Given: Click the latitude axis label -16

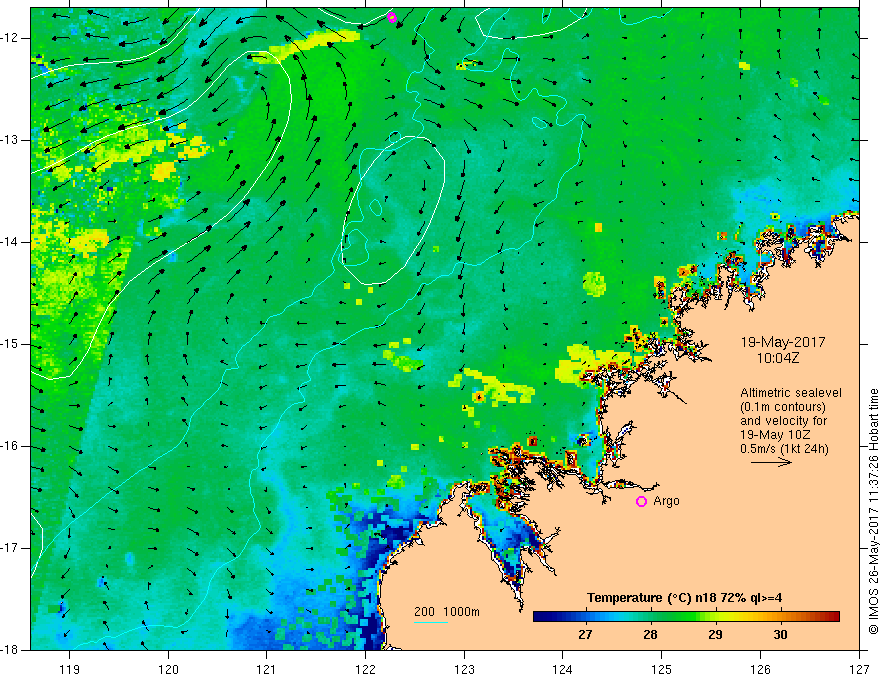Looking at the screenshot, I should click(x=11, y=446).
